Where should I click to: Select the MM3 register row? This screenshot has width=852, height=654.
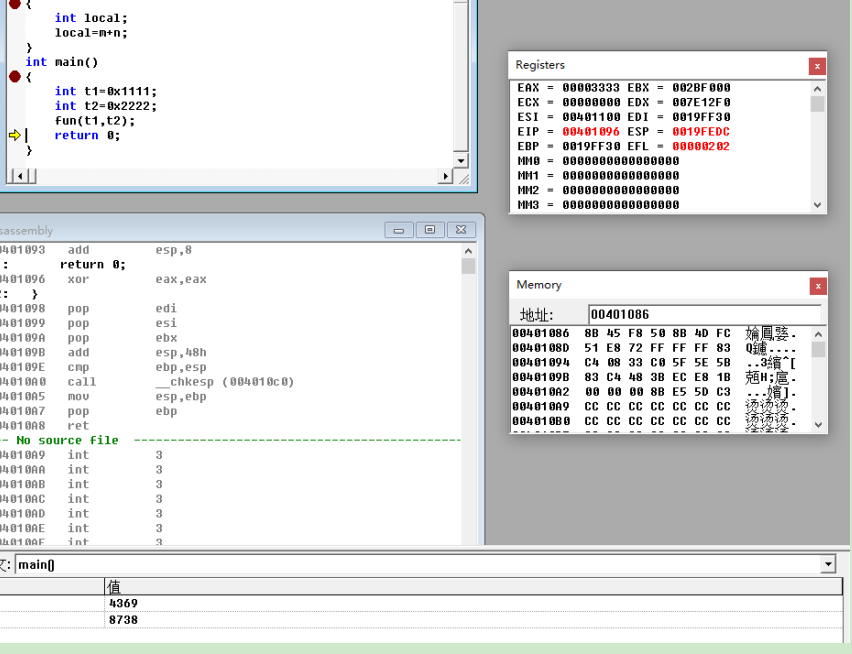(x=598, y=205)
